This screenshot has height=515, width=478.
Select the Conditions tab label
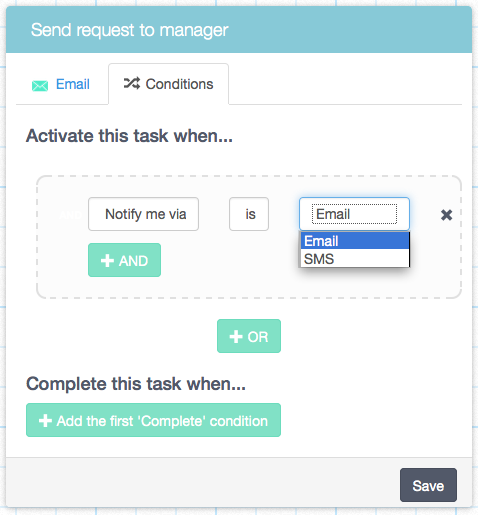tap(179, 84)
